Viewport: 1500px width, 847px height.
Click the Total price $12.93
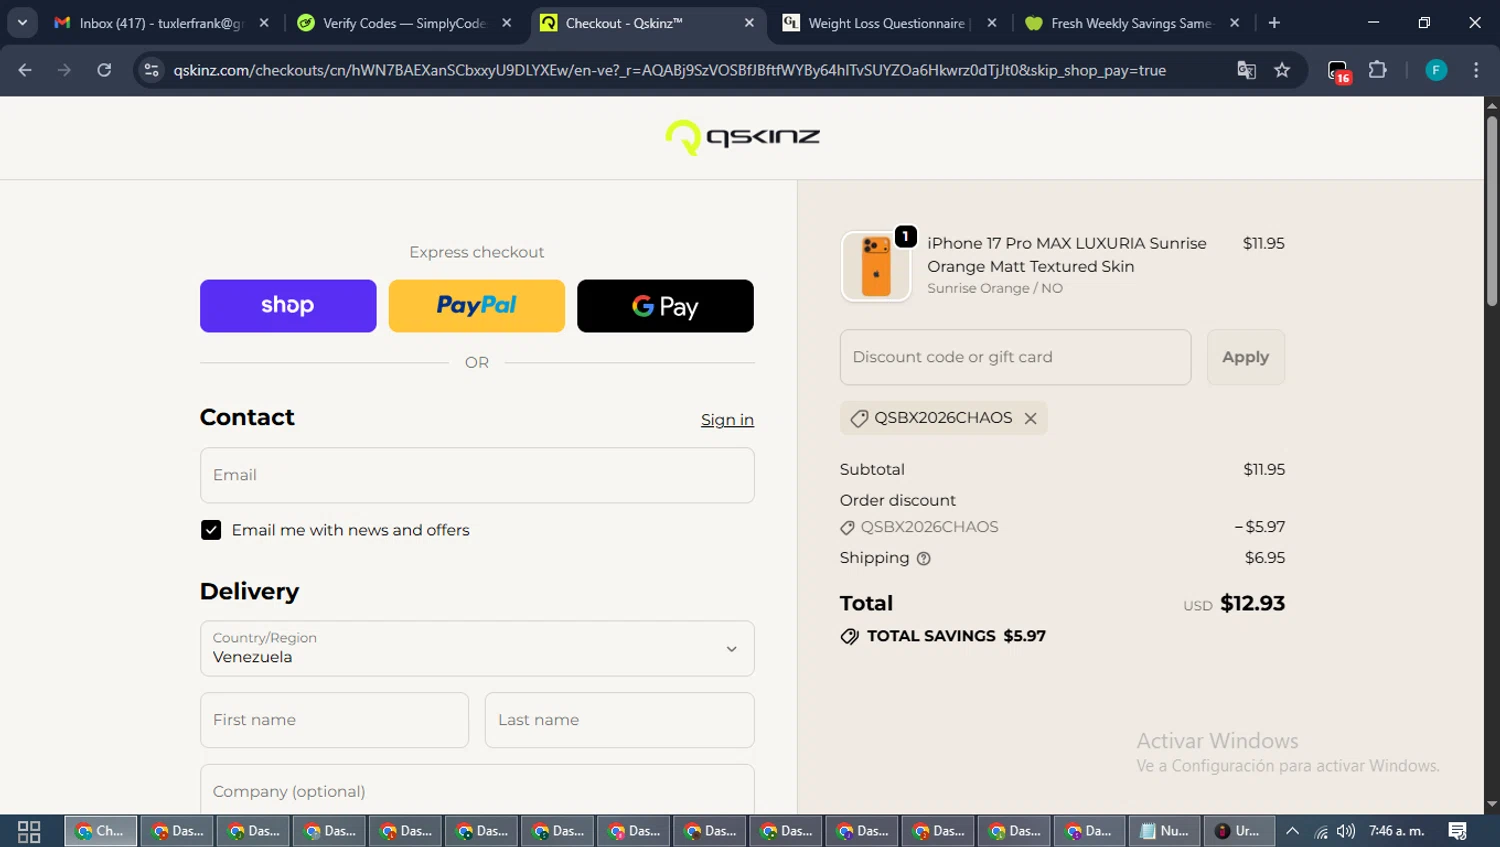[1252, 603]
